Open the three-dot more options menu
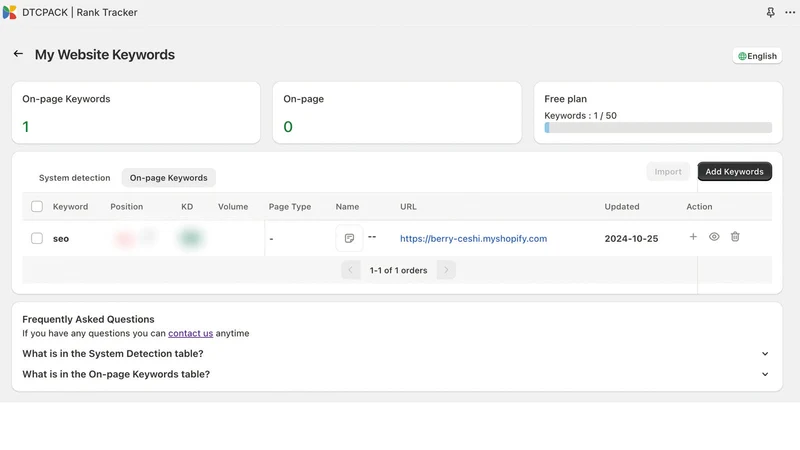Screen dimensions: 800x450 click(x=790, y=12)
